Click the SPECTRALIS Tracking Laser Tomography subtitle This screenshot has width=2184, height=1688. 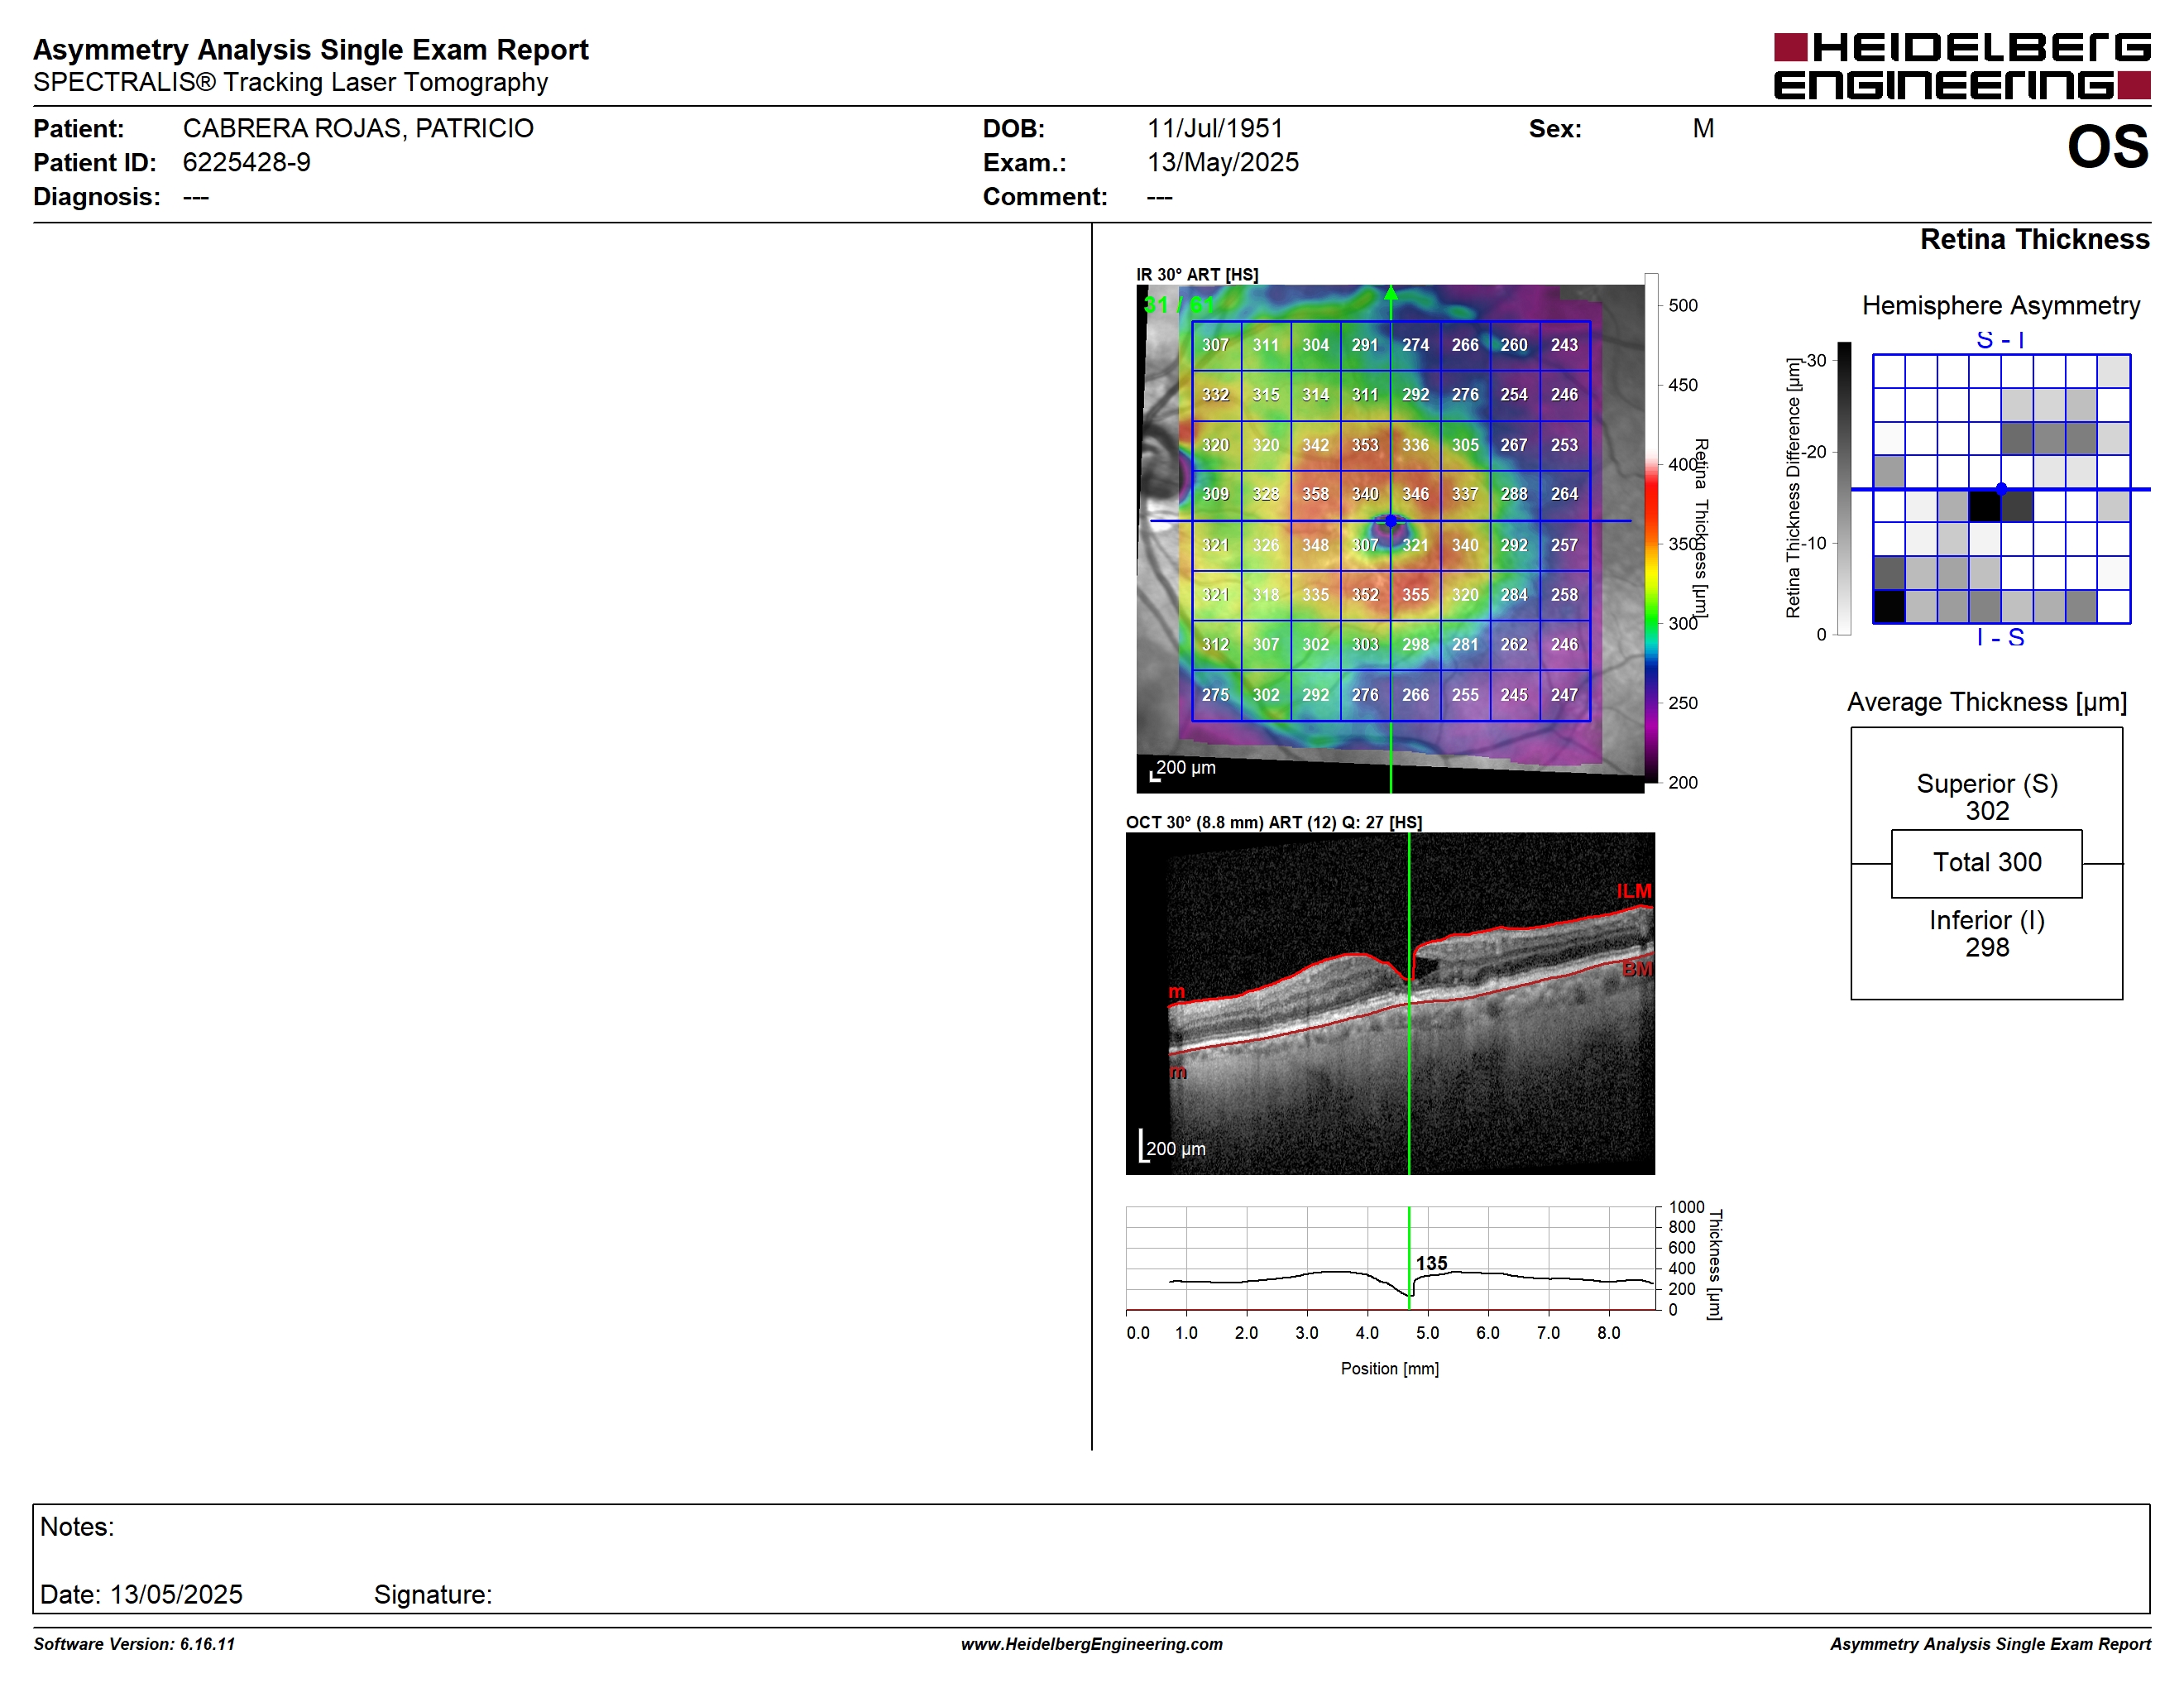[x=290, y=82]
